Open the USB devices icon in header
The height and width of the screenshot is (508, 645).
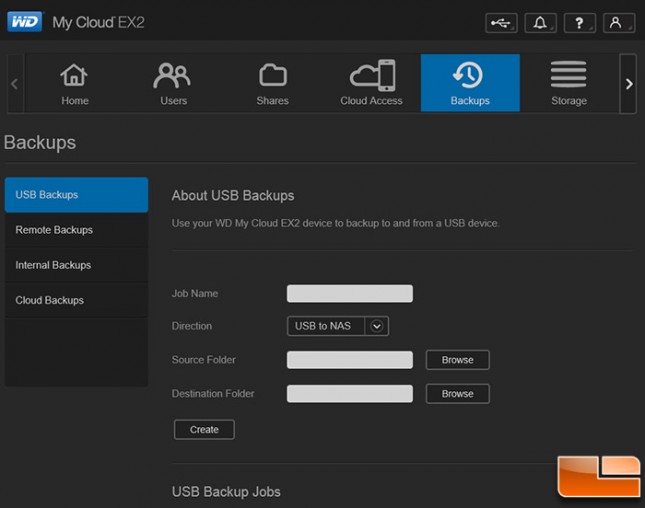(501, 23)
